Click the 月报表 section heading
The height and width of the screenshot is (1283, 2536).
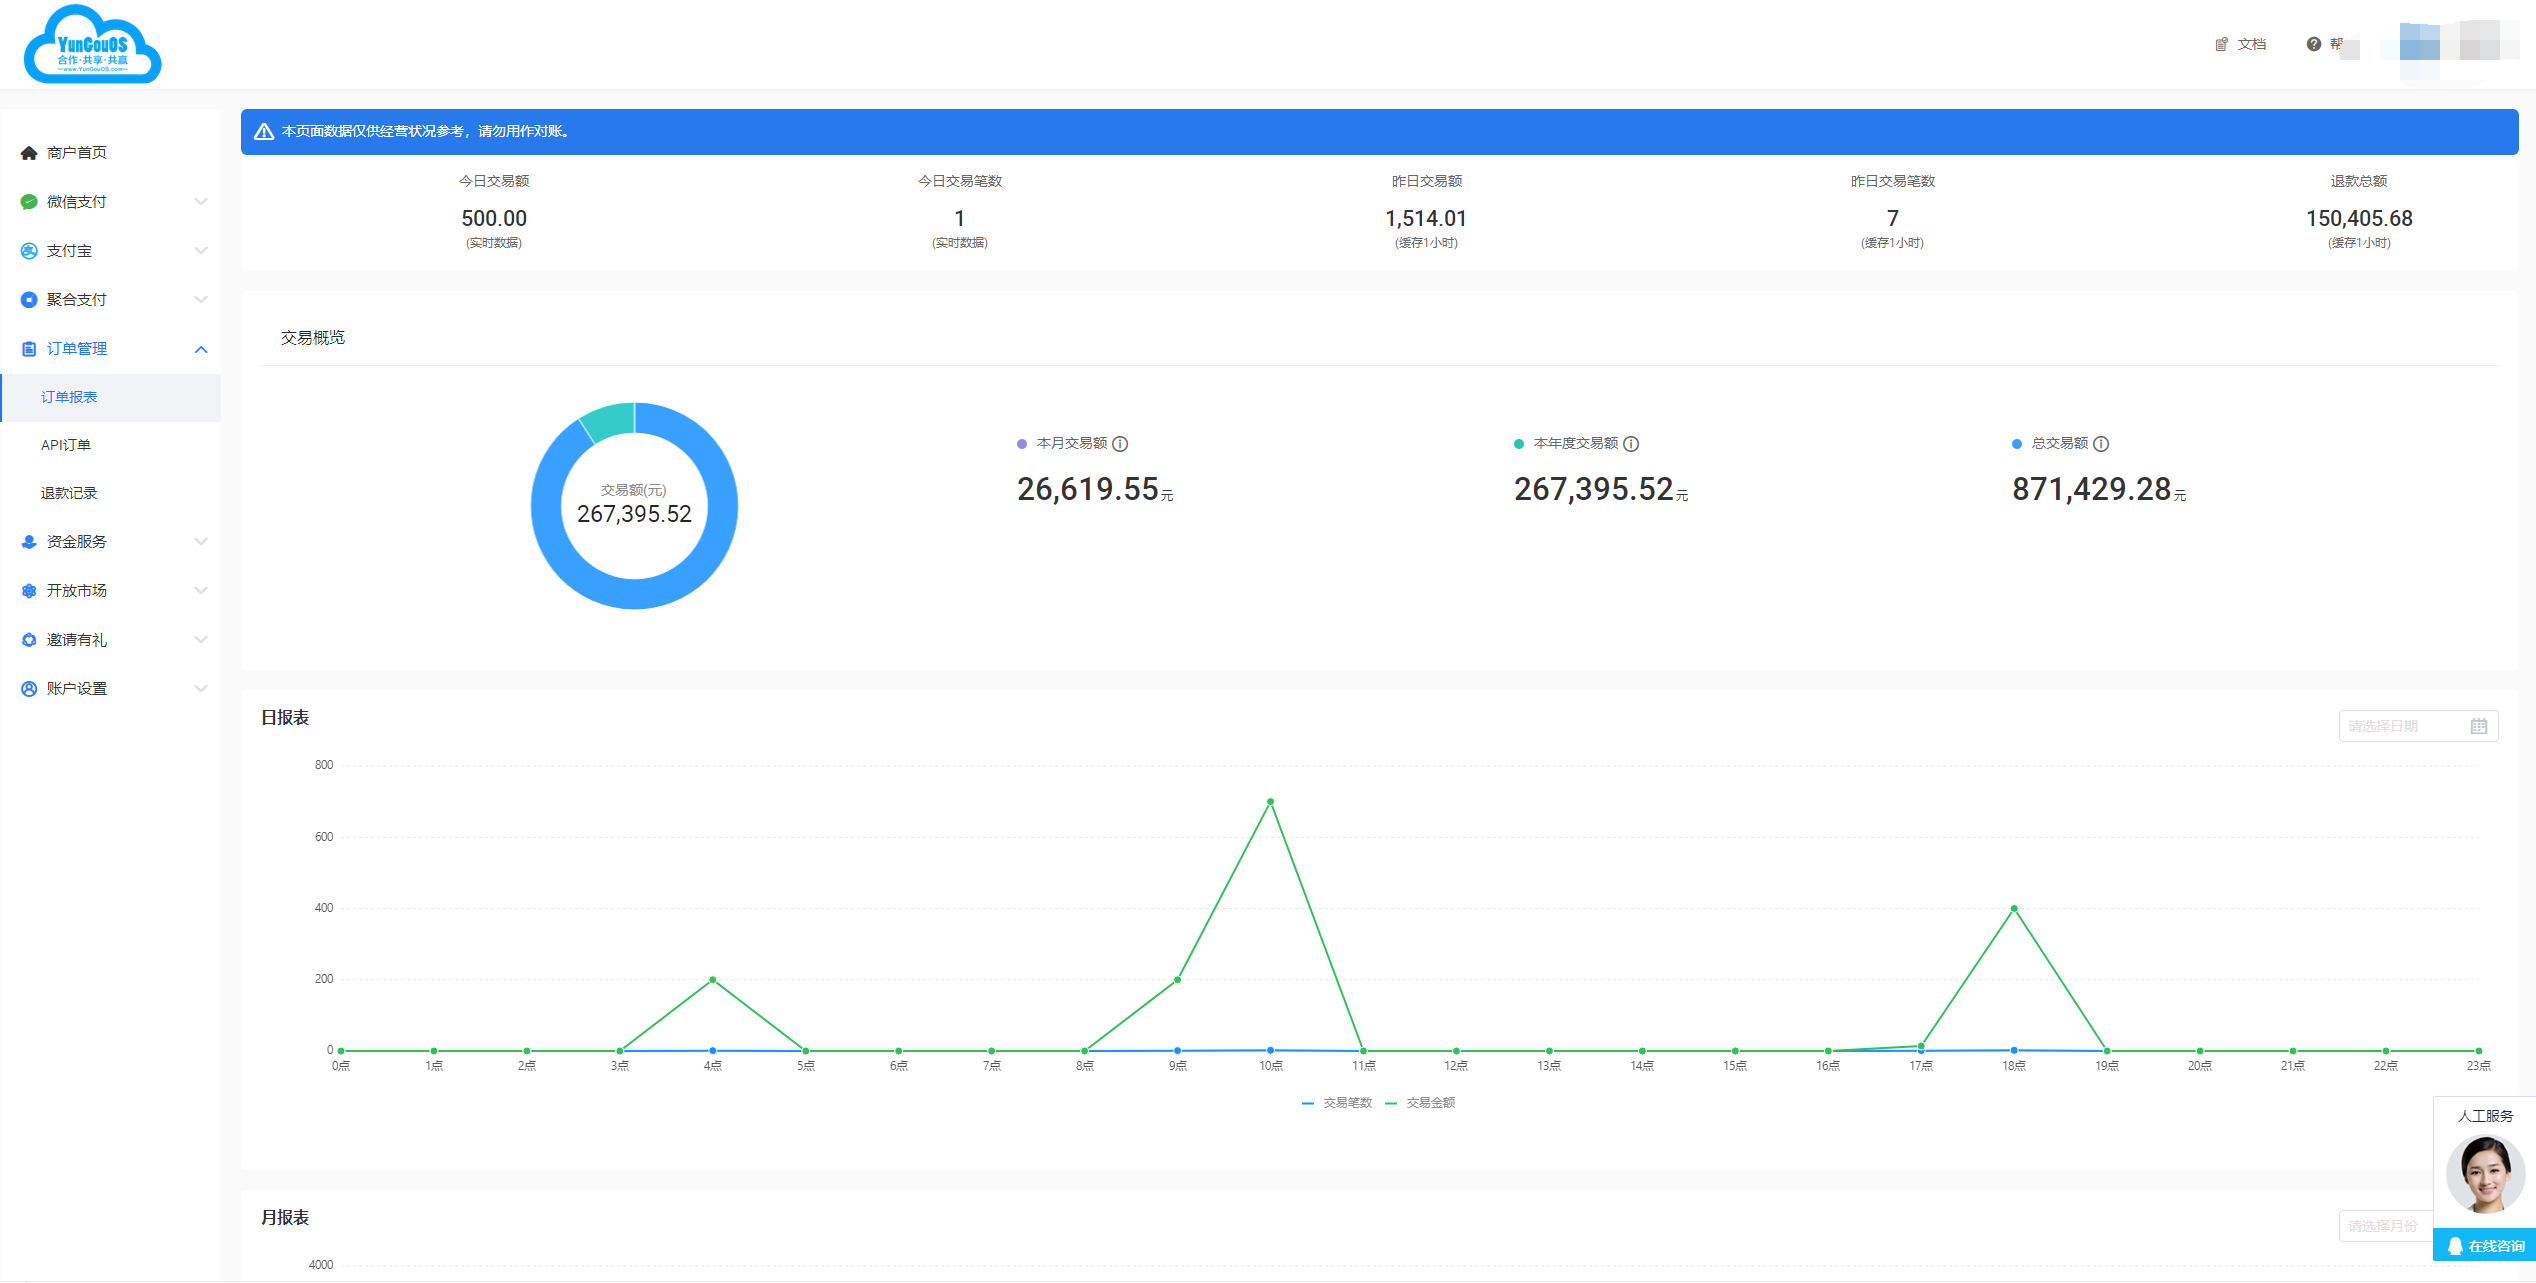(x=285, y=1218)
